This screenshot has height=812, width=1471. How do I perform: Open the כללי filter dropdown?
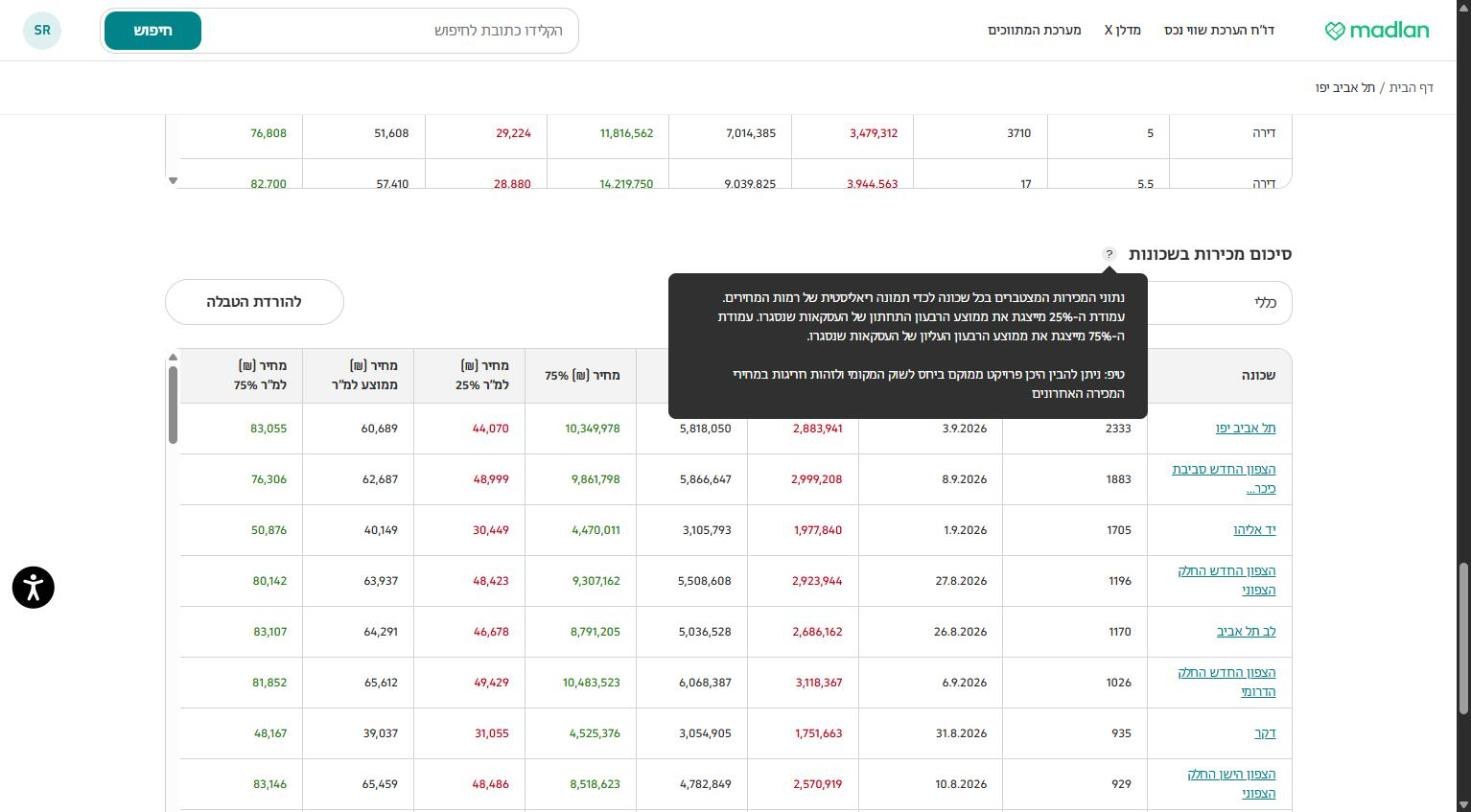[x=1220, y=302]
